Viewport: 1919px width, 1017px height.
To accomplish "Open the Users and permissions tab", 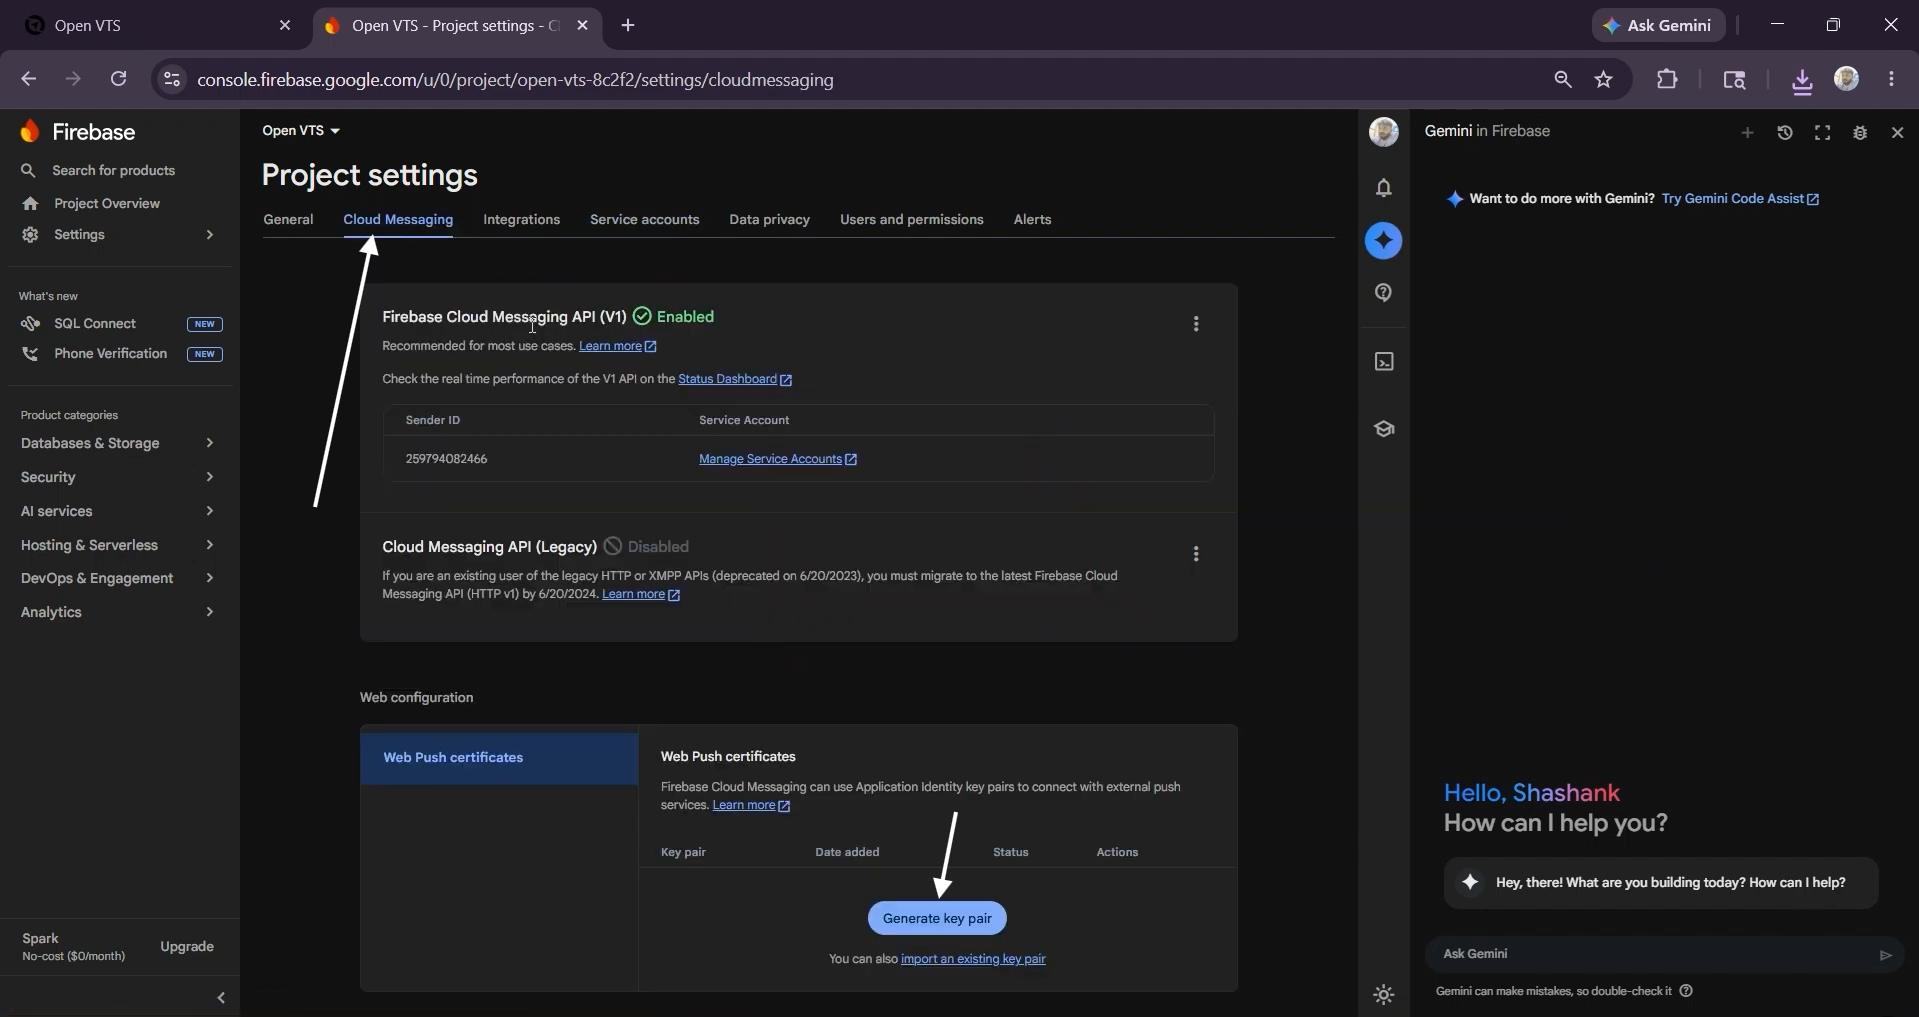I will click(x=911, y=220).
